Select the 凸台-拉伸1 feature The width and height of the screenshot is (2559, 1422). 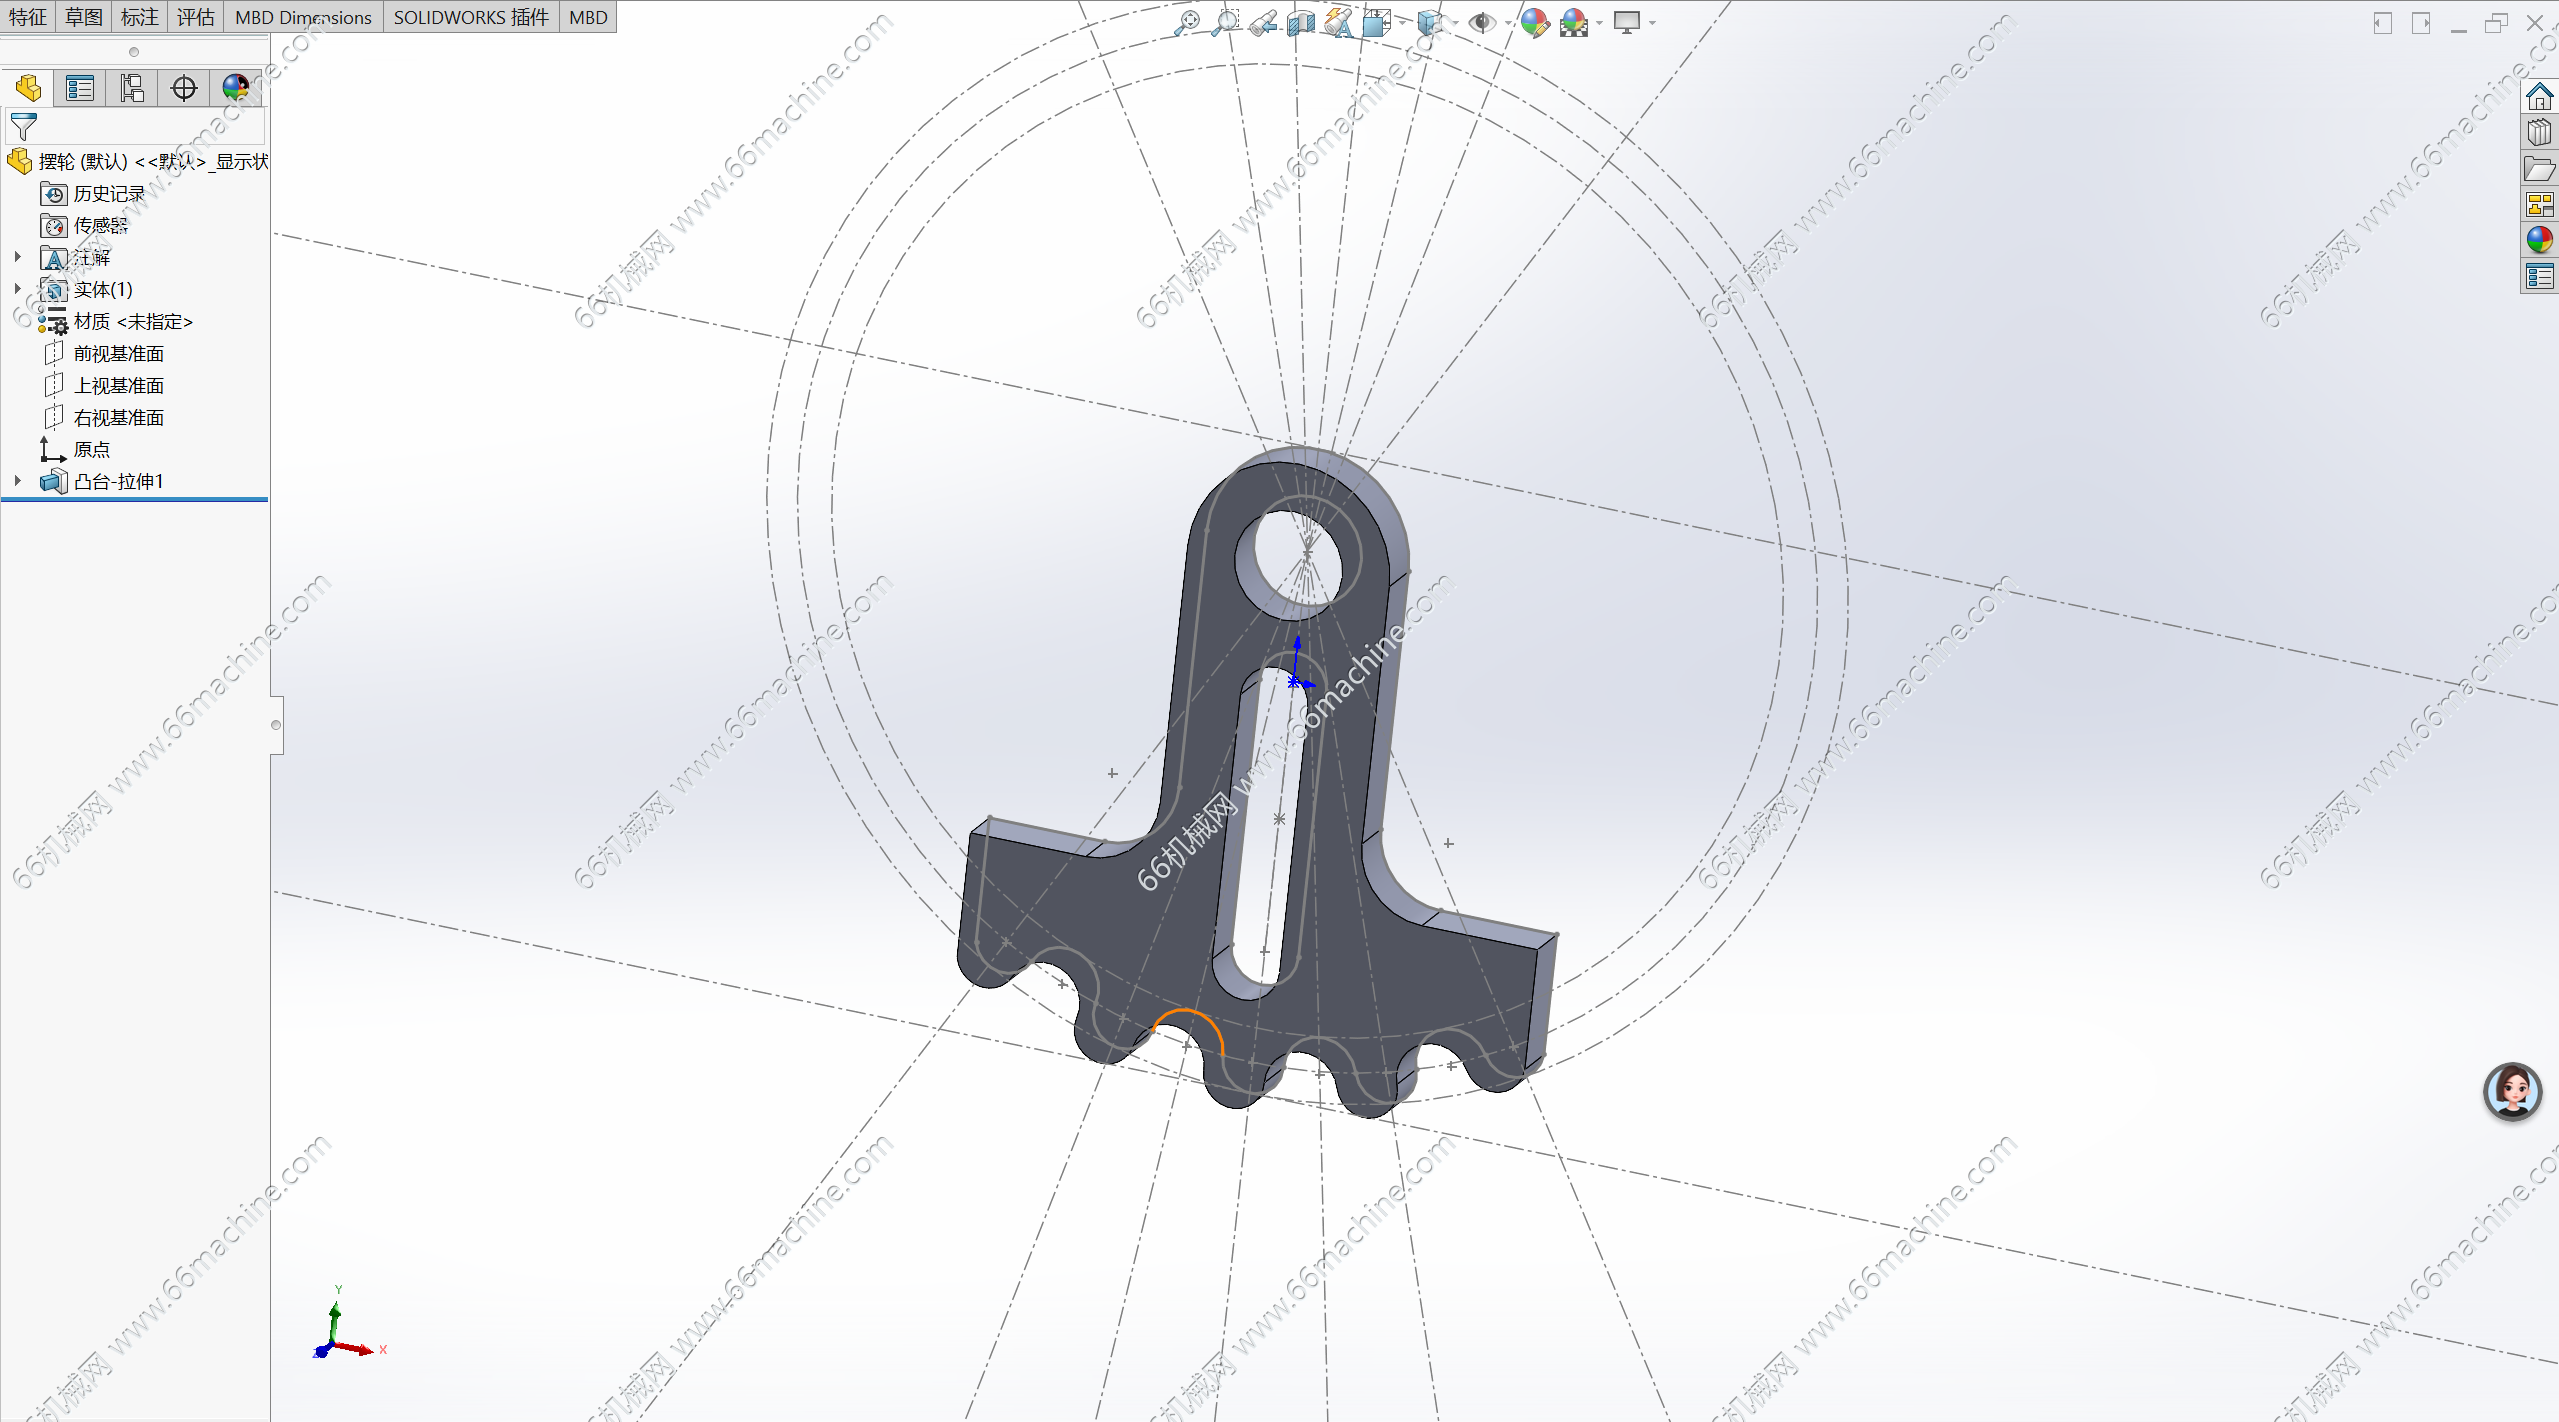coord(102,481)
